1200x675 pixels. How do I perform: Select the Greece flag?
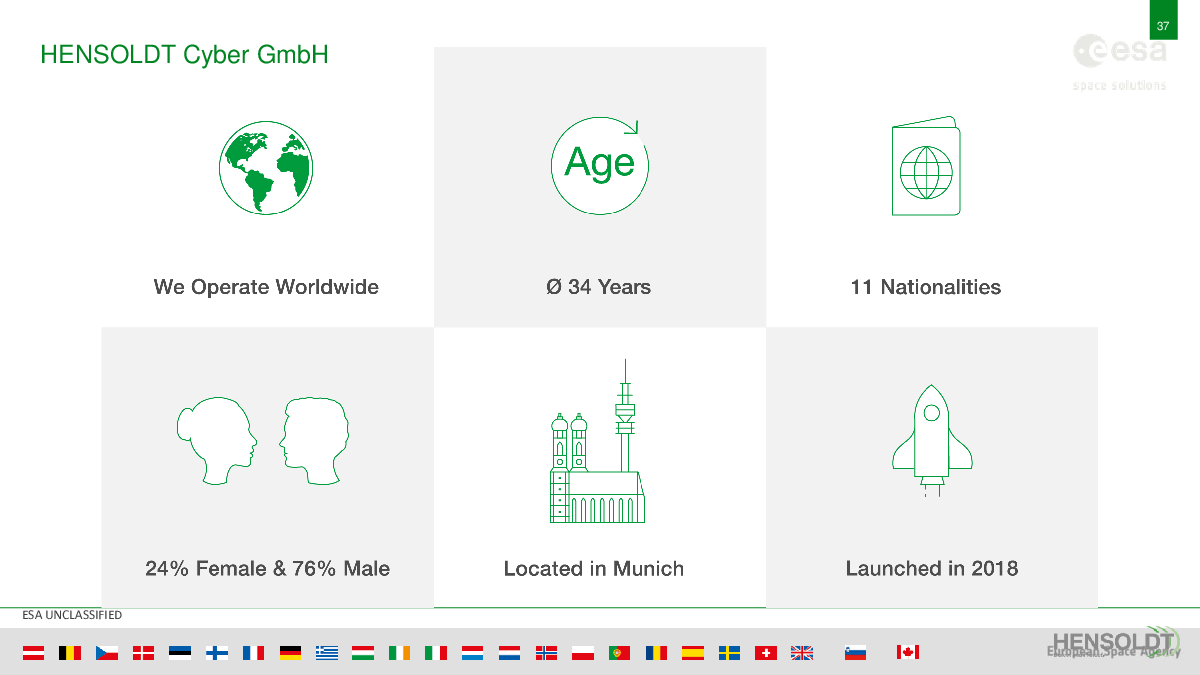[327, 653]
